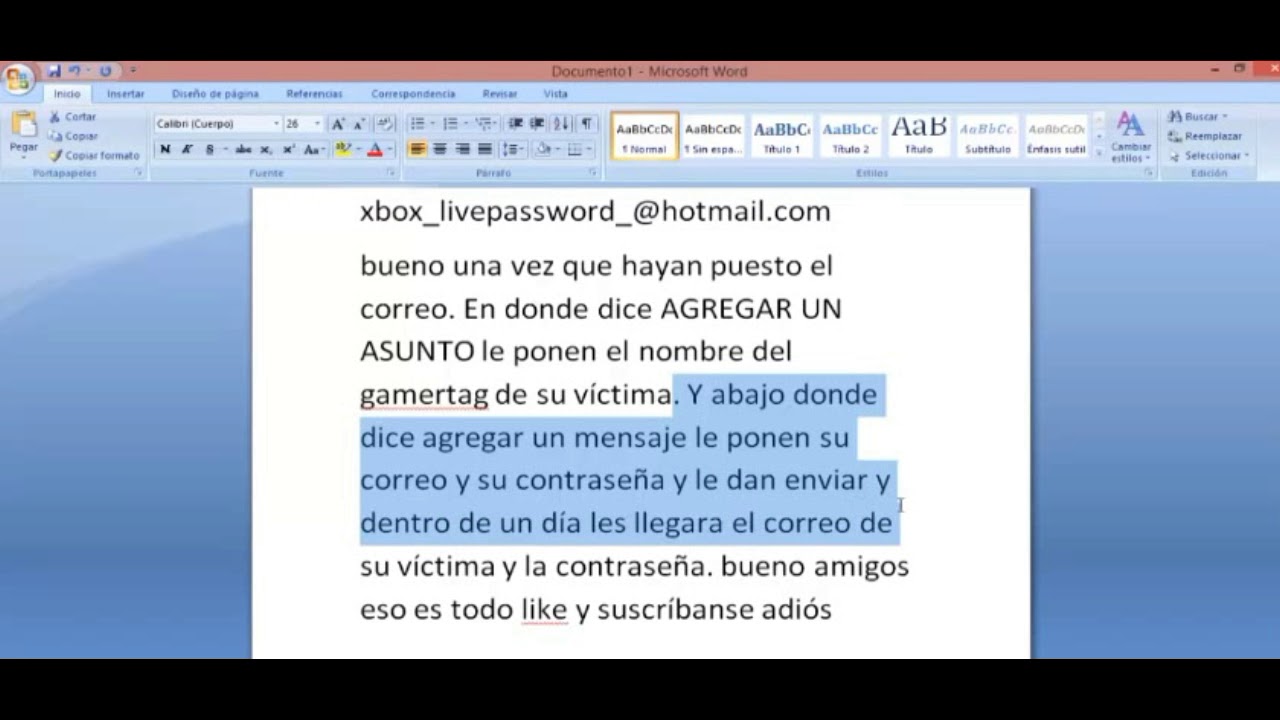Open Seleccionar dropdown

pos(1209,155)
